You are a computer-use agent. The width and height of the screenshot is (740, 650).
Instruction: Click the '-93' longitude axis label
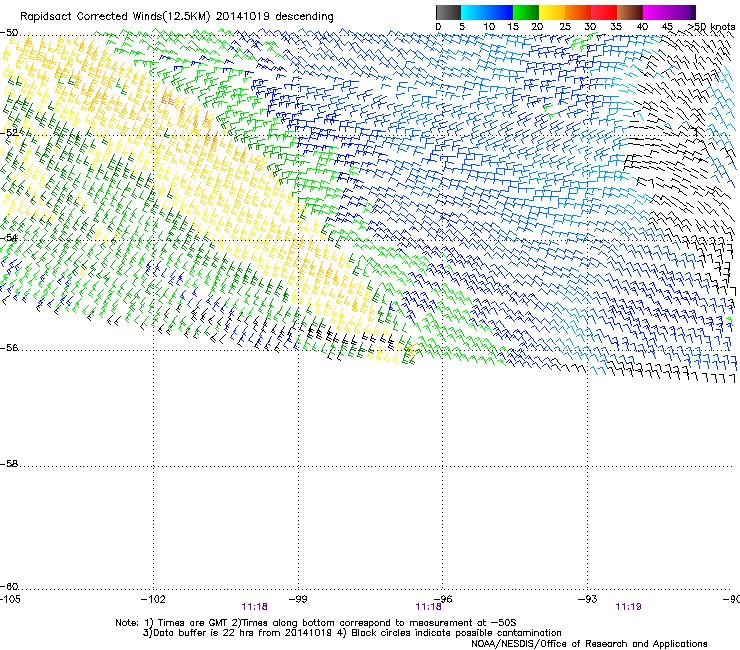tap(588, 599)
